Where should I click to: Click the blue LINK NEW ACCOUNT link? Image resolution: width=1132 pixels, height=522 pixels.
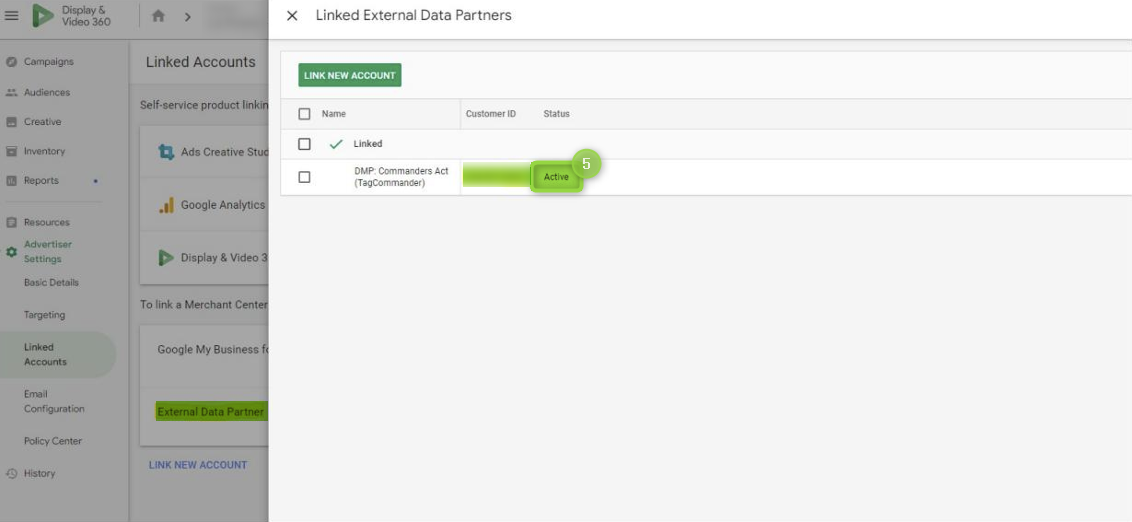pyautogui.click(x=198, y=465)
